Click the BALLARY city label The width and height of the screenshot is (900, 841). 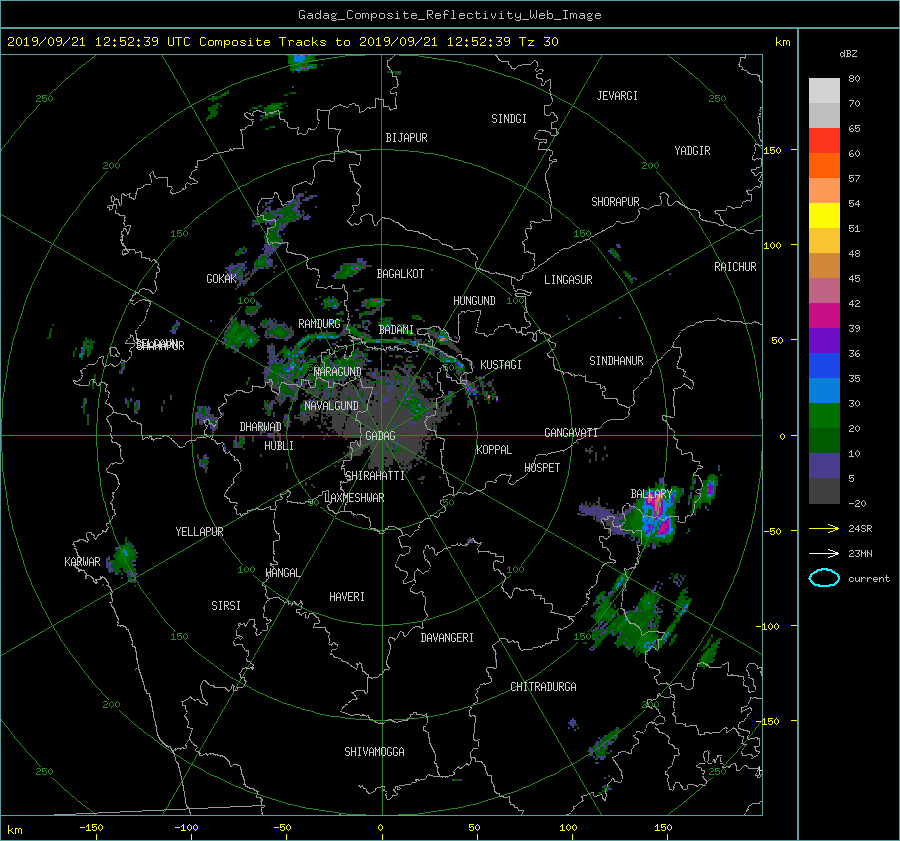coord(651,494)
